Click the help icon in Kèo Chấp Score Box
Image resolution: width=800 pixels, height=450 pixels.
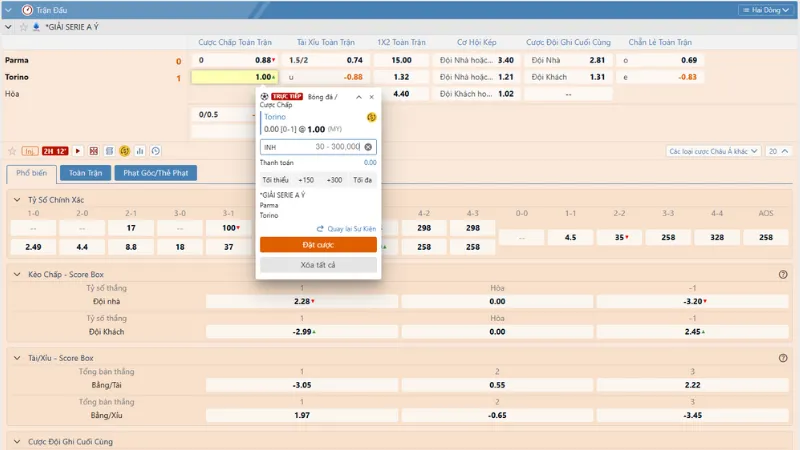(783, 274)
